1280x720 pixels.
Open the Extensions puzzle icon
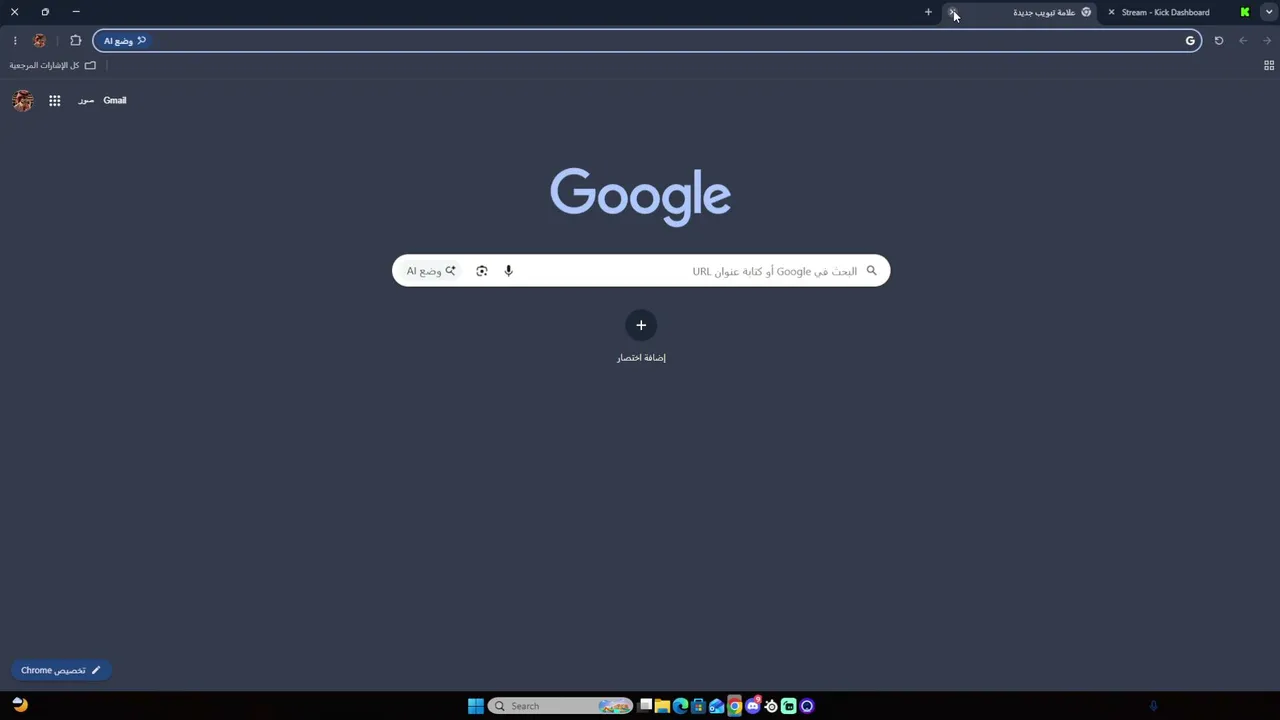76,41
